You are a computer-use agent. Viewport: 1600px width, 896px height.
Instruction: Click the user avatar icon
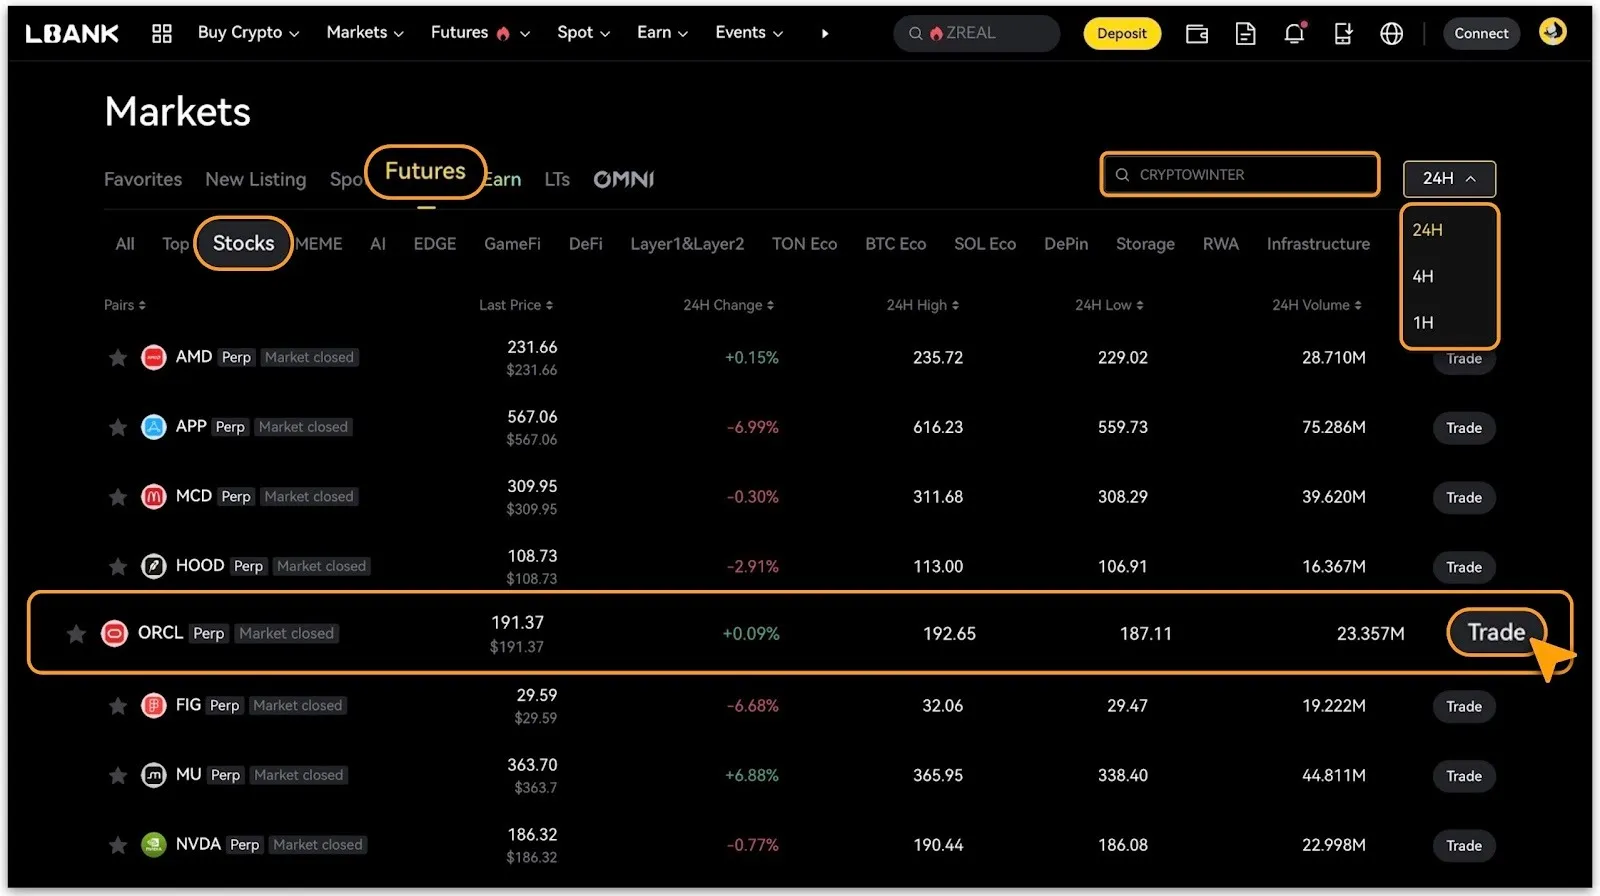pyautogui.click(x=1552, y=32)
